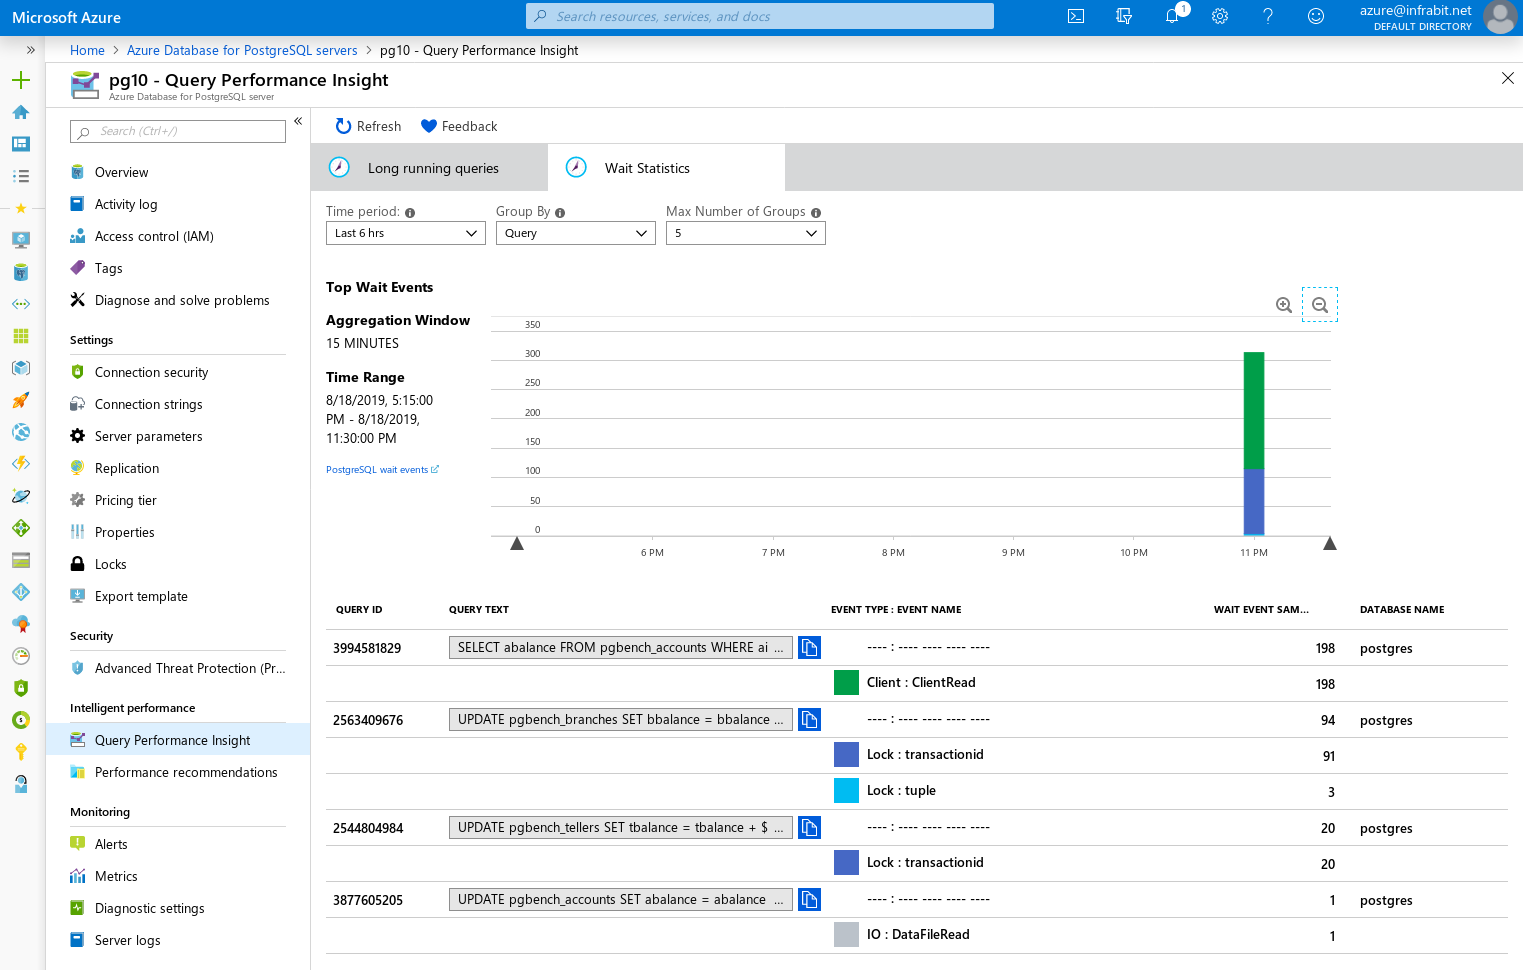Viewport: 1523px width, 970px height.
Task: Click Create a resource plus icon
Action: (21, 80)
